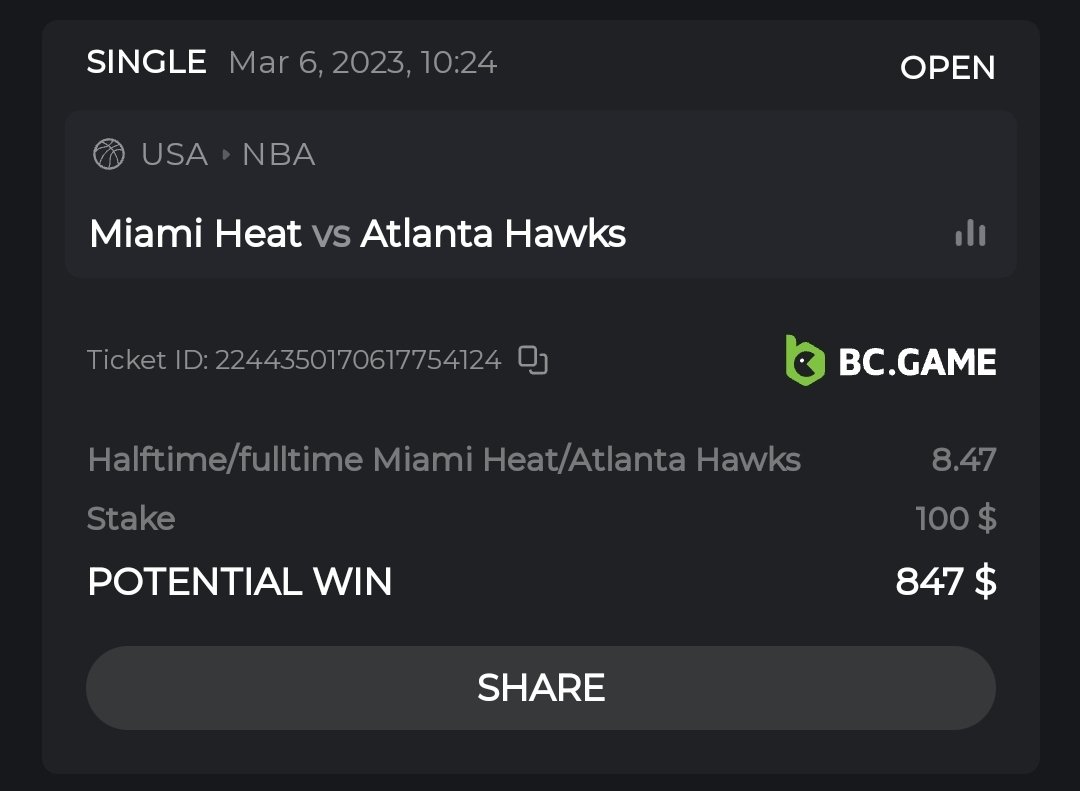Image resolution: width=1080 pixels, height=791 pixels.
Task: Click the OPEN bet status label
Action: [x=947, y=68]
